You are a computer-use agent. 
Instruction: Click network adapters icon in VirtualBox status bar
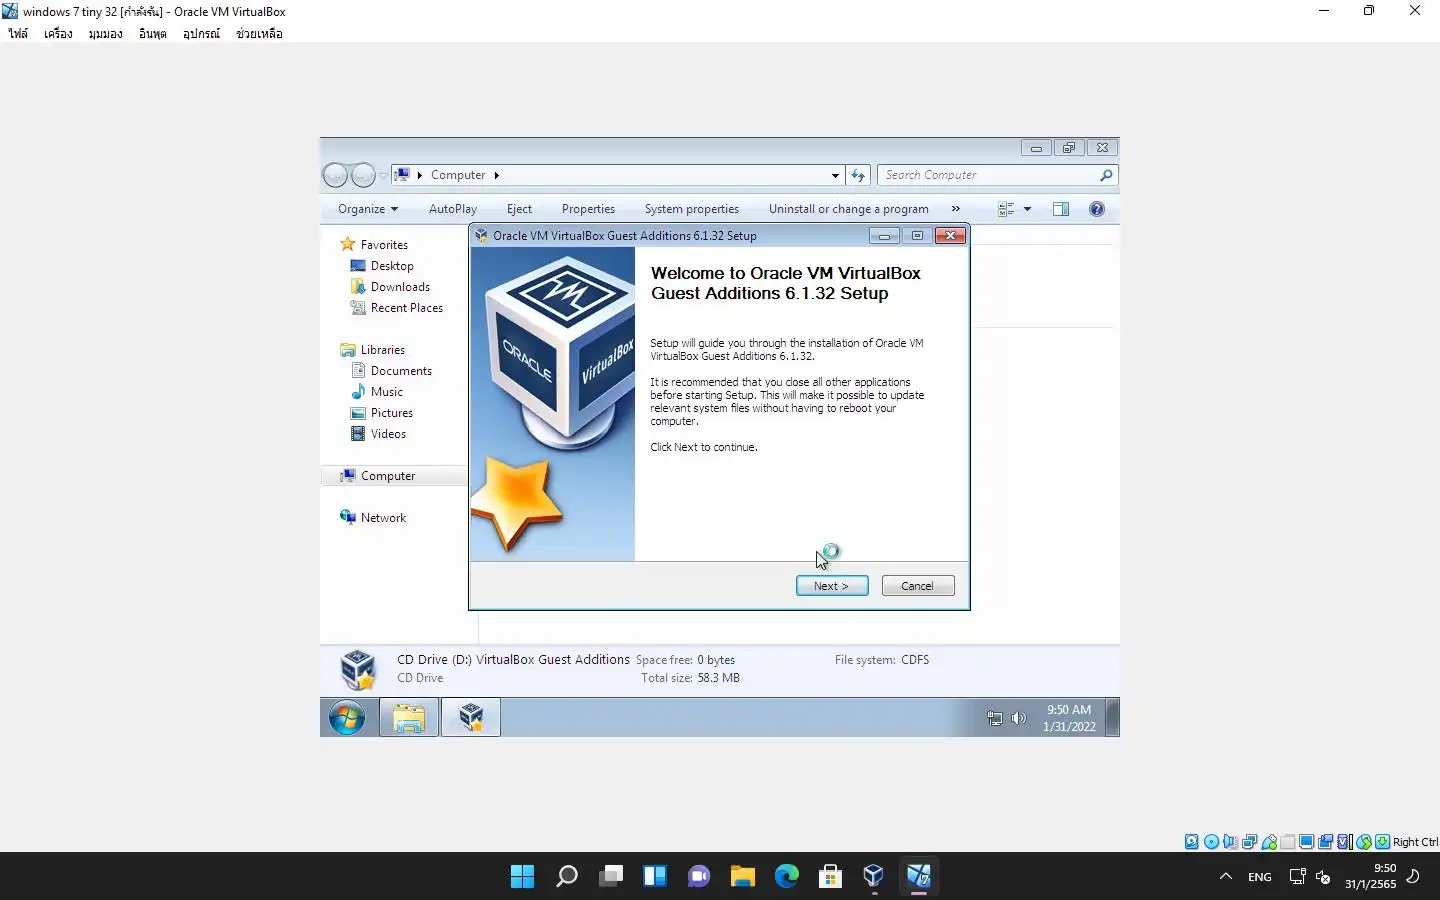pos(1249,842)
